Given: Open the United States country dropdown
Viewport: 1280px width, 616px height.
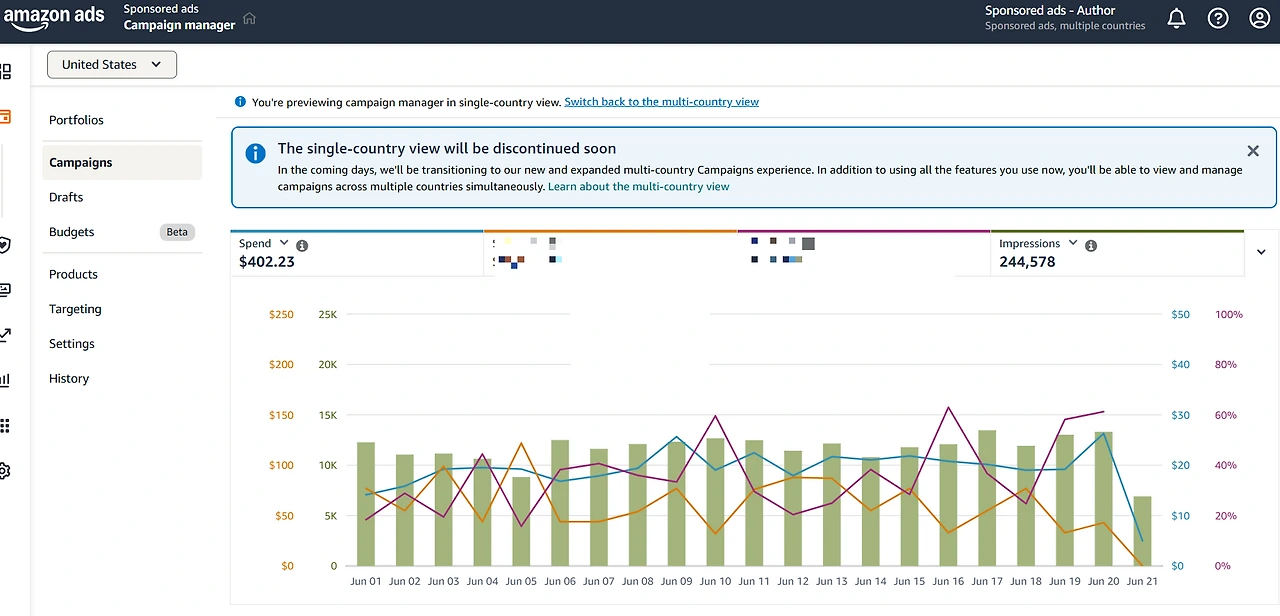Looking at the screenshot, I should point(112,65).
